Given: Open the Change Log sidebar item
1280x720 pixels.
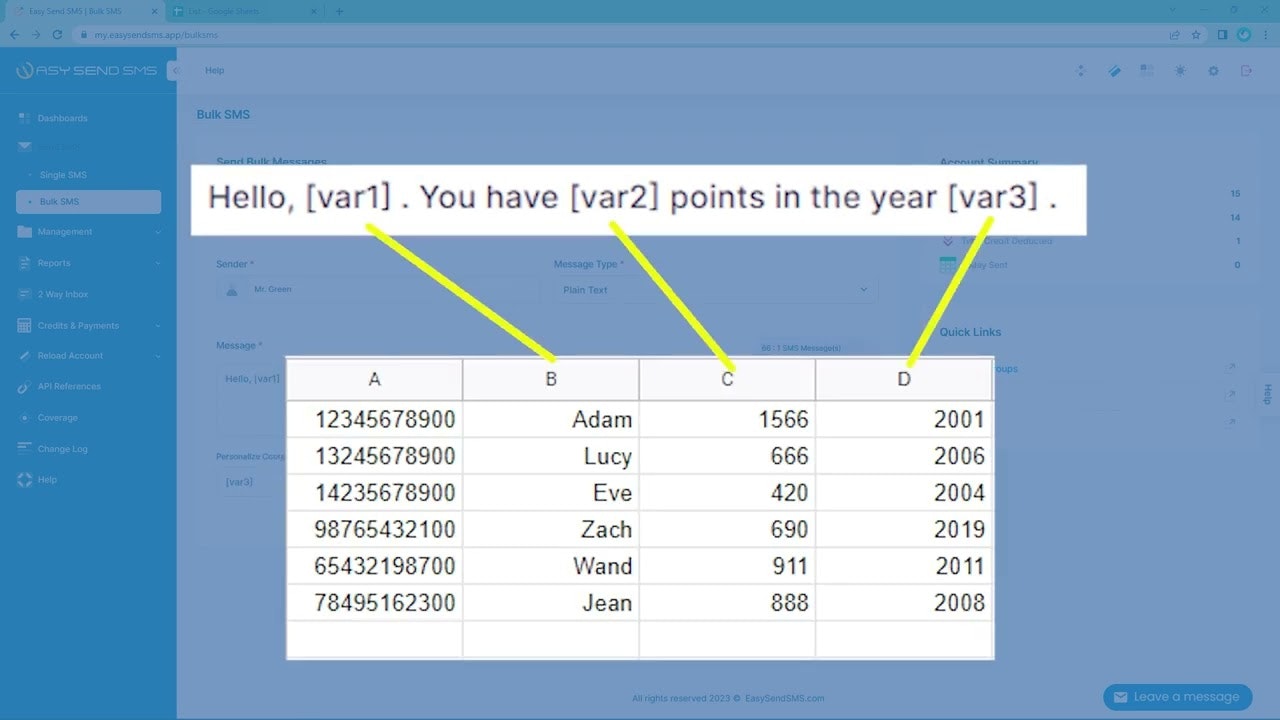Looking at the screenshot, I should click(x=88, y=449).
